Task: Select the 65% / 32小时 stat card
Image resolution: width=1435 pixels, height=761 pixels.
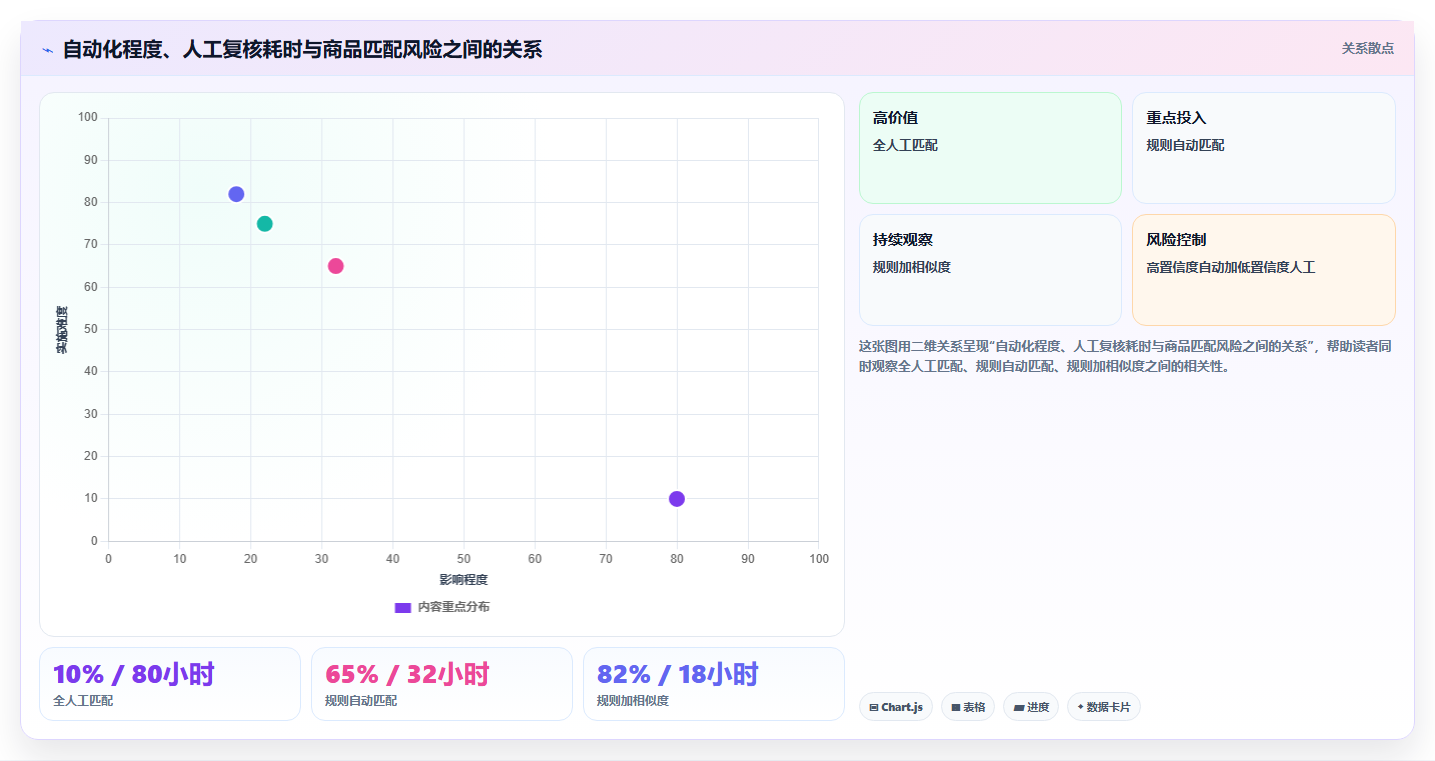Action: point(442,684)
